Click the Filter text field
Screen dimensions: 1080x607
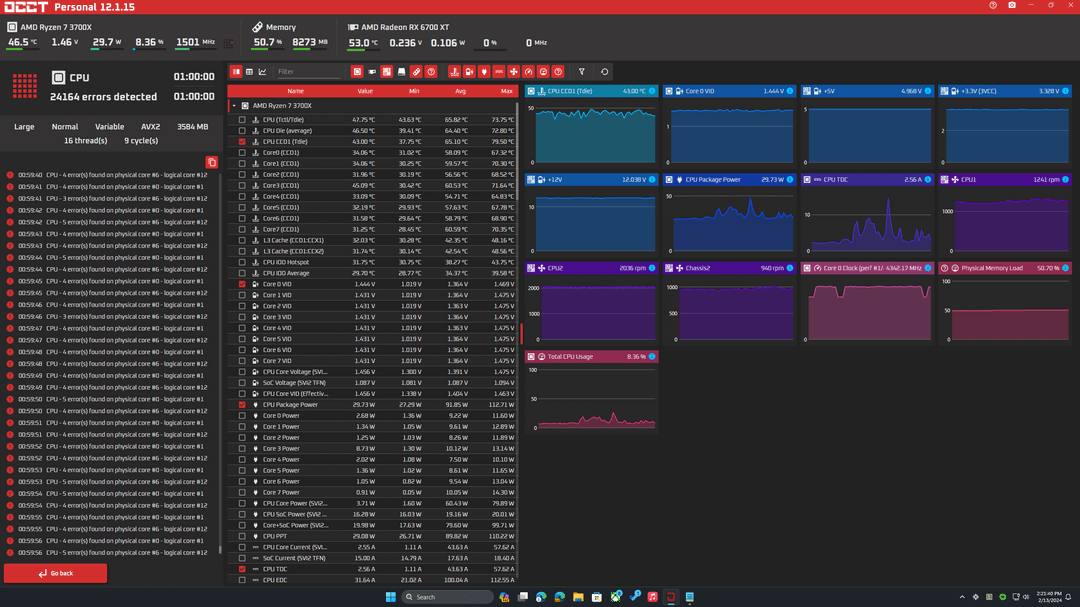309,72
